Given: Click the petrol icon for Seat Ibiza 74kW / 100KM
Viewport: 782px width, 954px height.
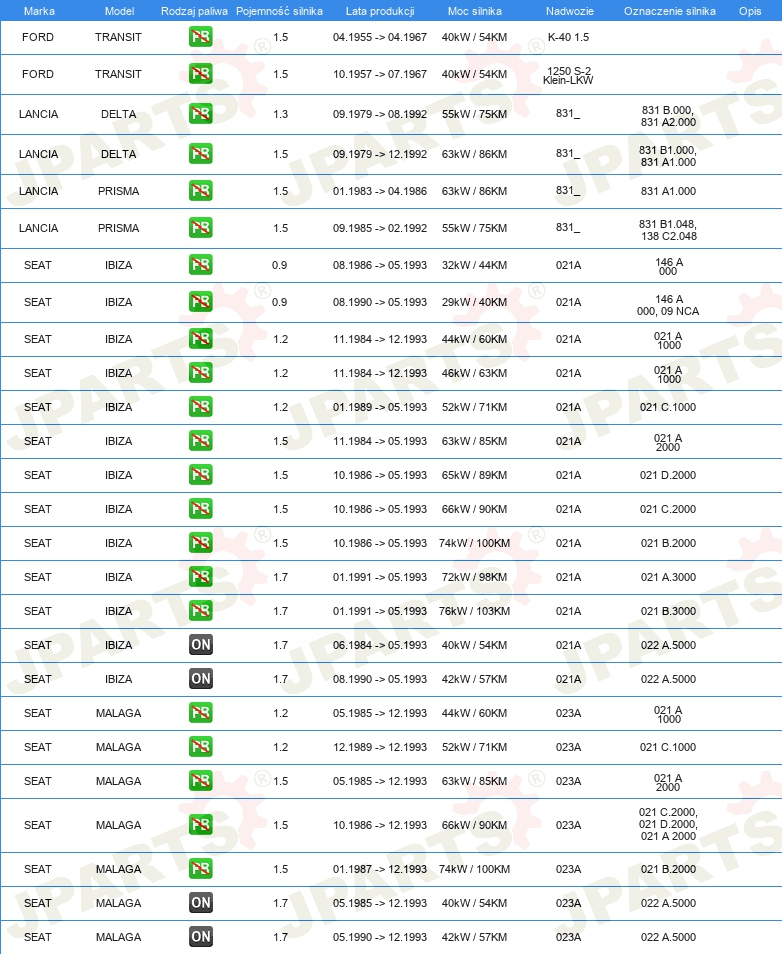Looking at the screenshot, I should click(200, 543).
